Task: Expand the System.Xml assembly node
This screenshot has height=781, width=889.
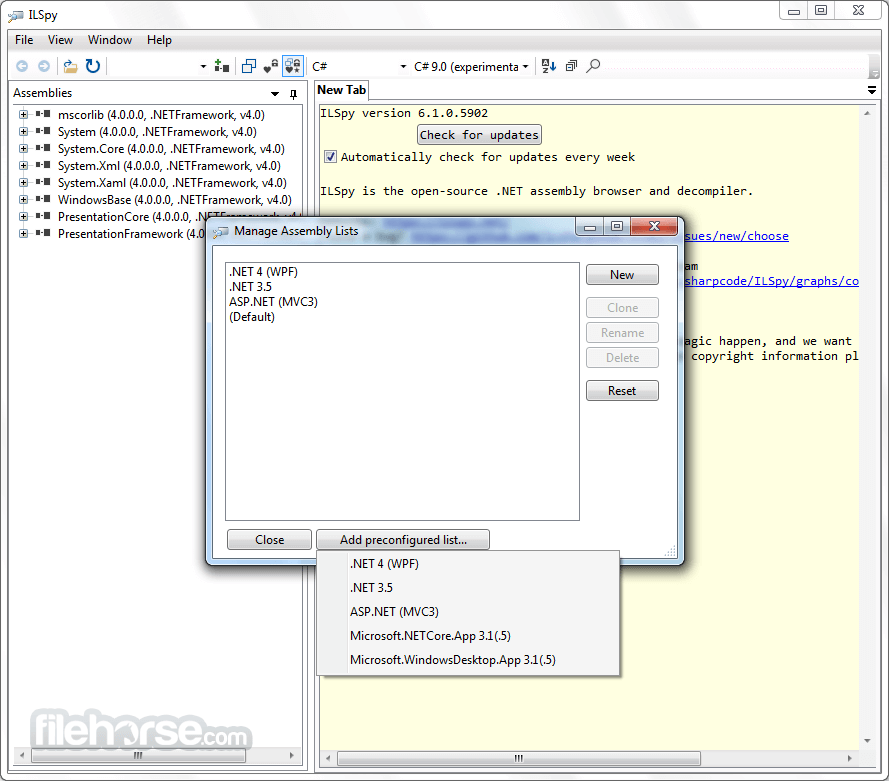Action: 23,165
